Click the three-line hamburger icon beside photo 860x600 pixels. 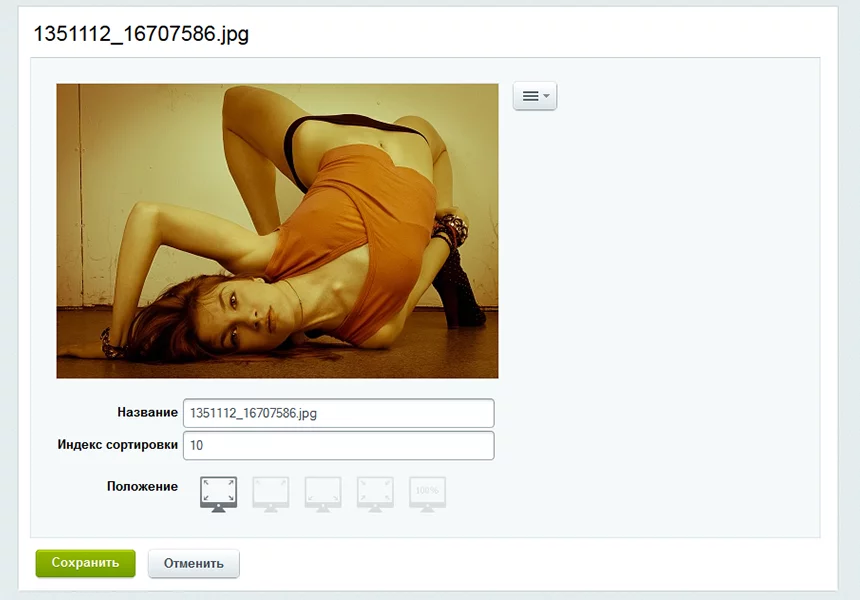530,96
